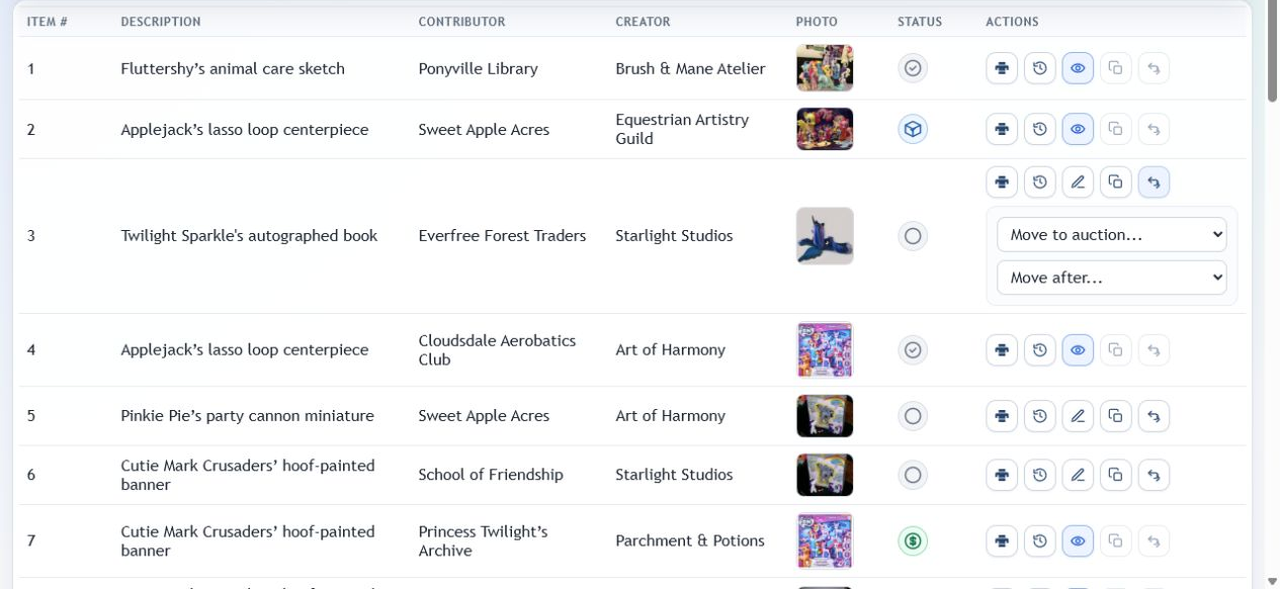1280x589 pixels.
Task: Click the box status icon for item 2
Action: (912, 129)
